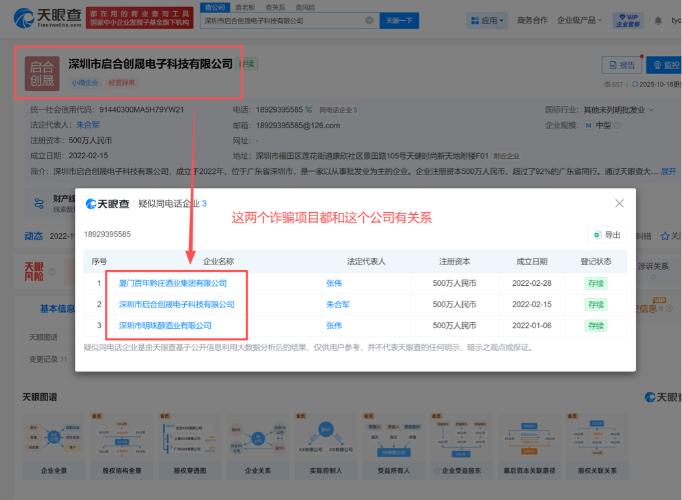Click the 2022-02-28 date cell

[532, 283]
